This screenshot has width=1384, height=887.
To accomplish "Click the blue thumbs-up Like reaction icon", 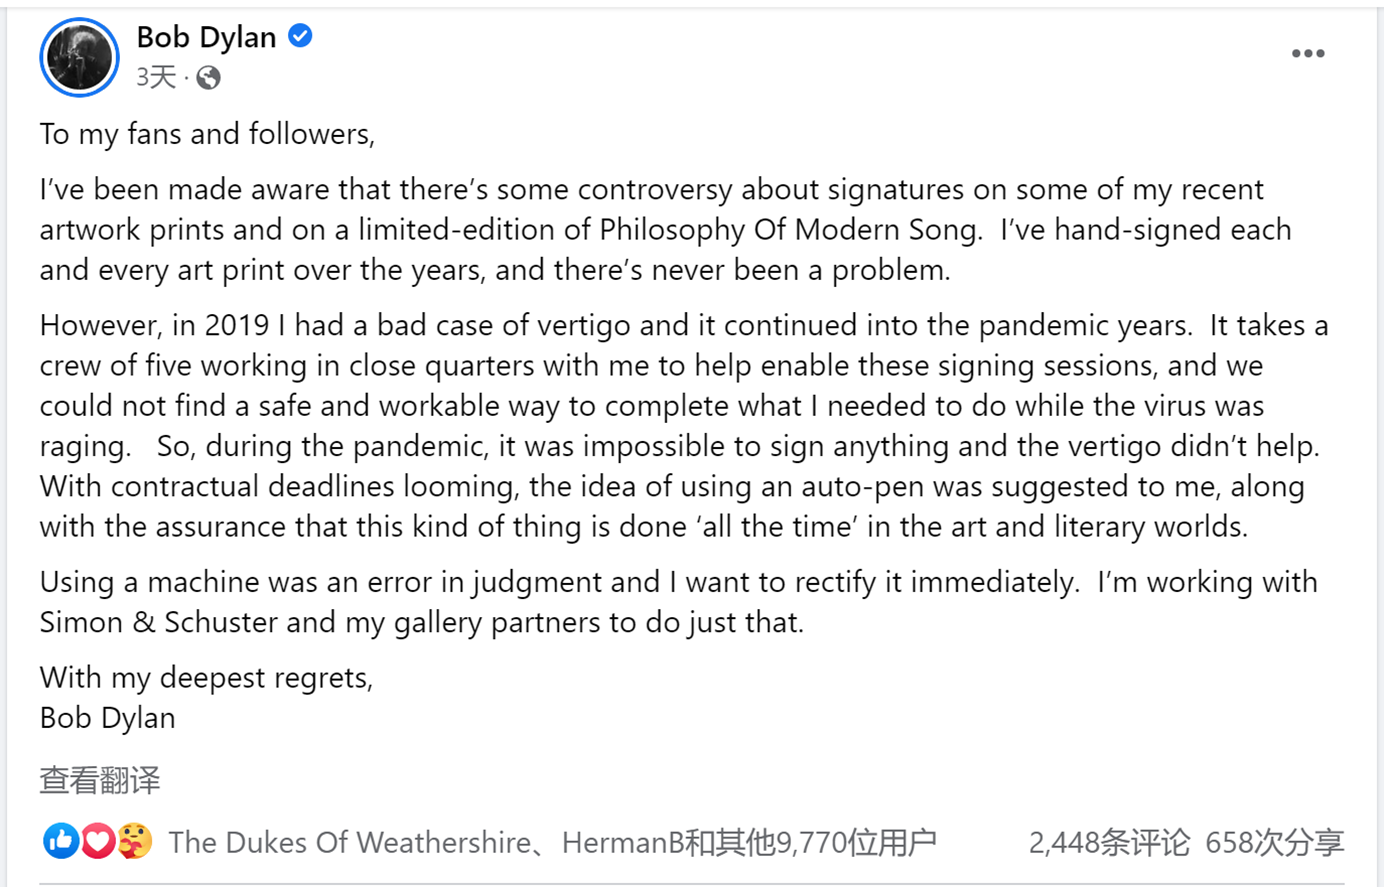I will [x=60, y=842].
